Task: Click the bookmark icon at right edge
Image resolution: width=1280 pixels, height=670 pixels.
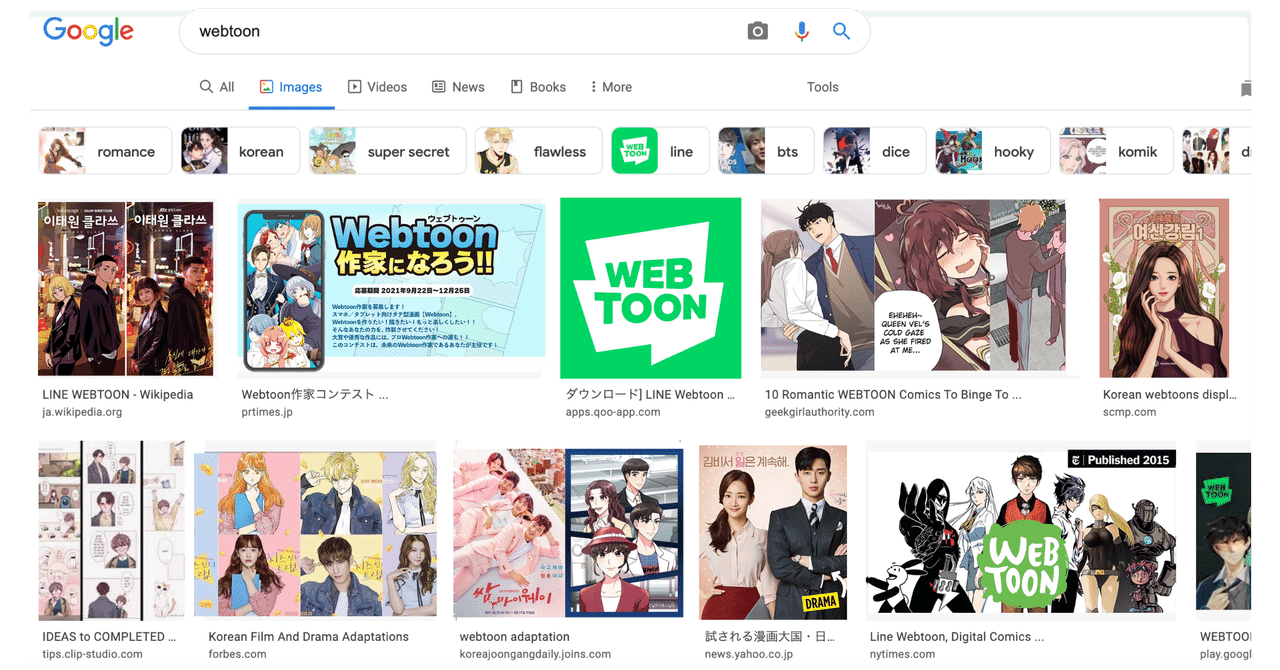Action: tap(1245, 89)
